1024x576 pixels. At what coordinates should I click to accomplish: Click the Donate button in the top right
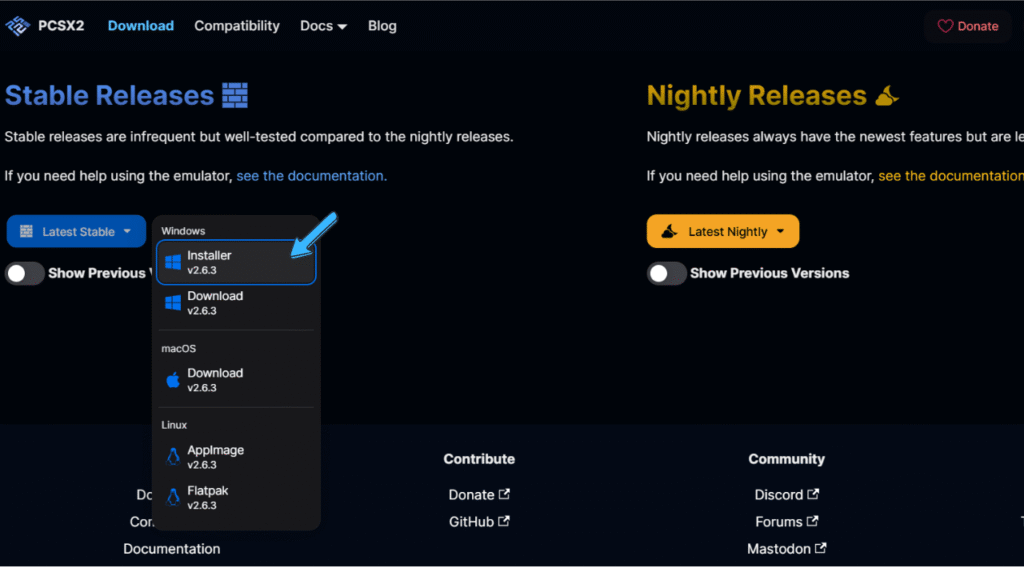(x=967, y=26)
